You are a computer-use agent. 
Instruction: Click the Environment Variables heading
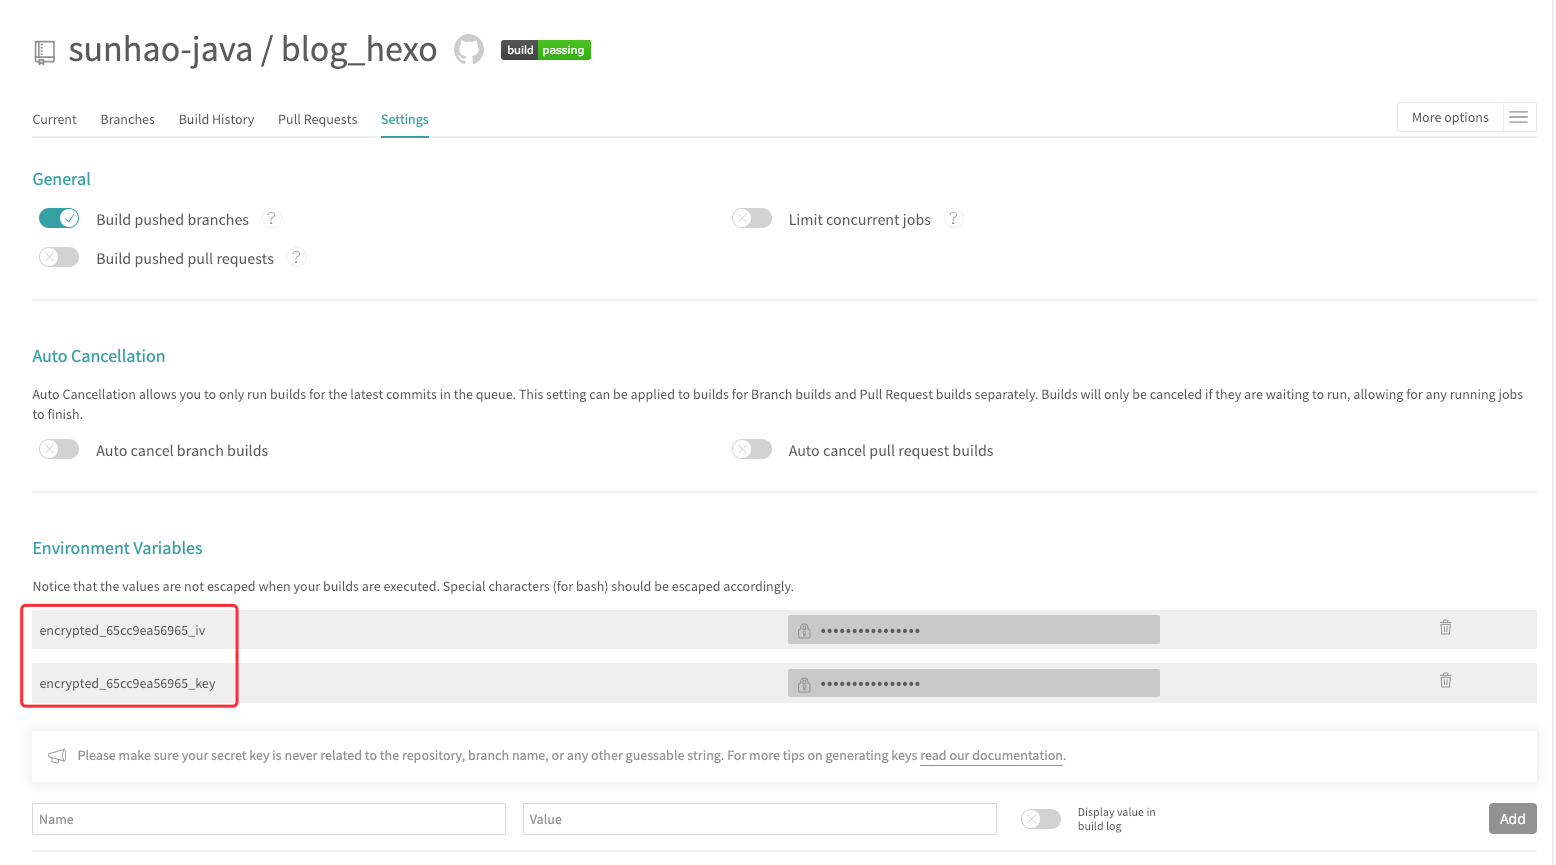pos(117,548)
